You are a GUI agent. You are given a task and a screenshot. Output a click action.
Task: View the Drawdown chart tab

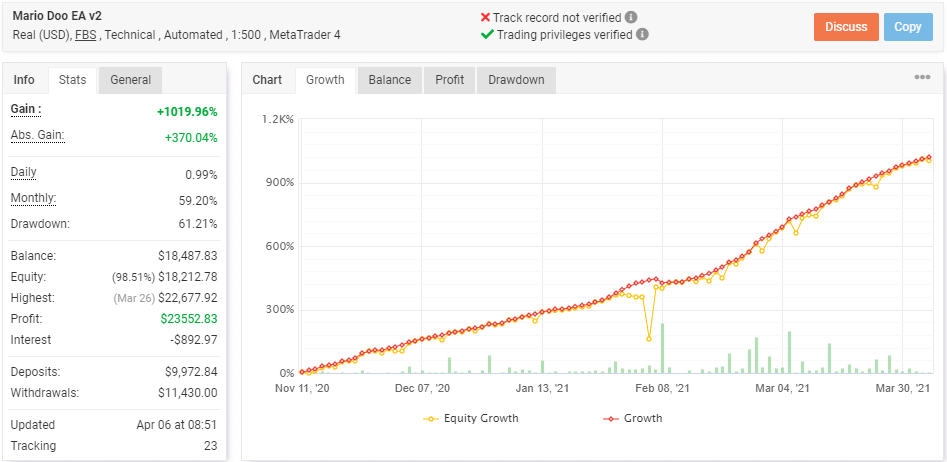516,80
